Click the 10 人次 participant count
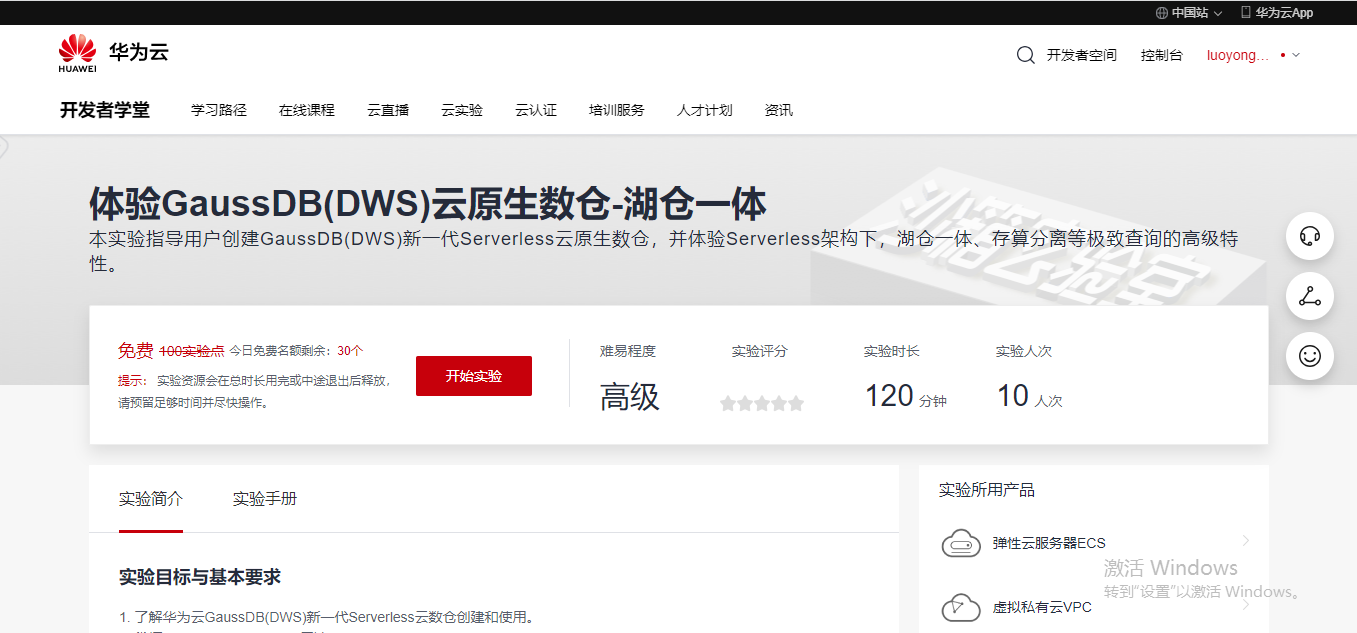The width and height of the screenshot is (1357, 633). click(1030, 397)
